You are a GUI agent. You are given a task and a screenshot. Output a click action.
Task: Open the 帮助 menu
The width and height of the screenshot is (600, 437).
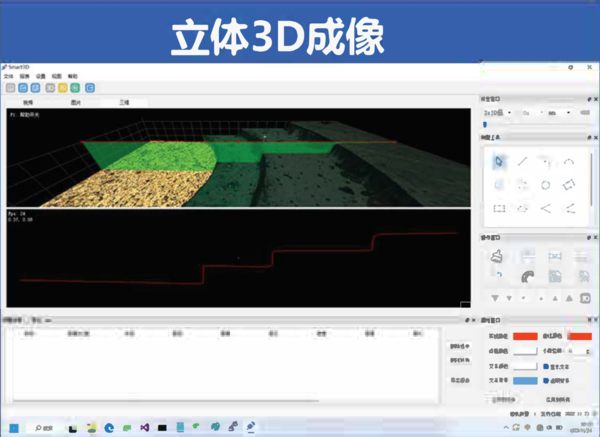(73, 76)
